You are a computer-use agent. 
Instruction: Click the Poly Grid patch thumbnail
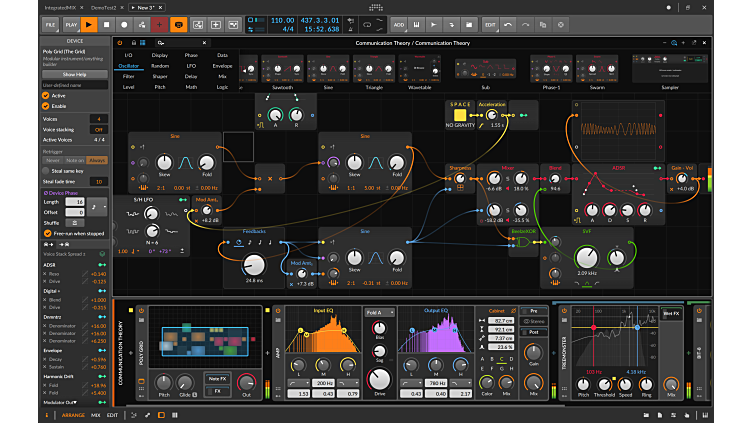[205, 338]
